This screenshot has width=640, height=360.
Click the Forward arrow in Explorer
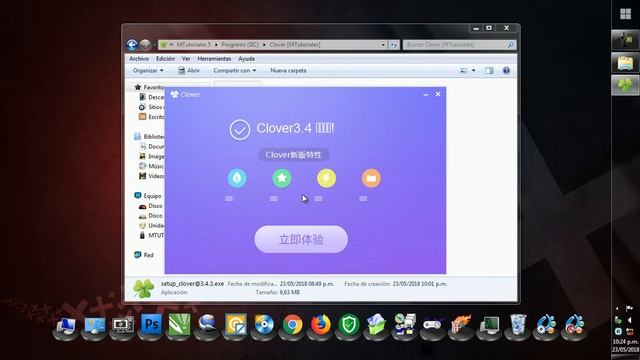[x=145, y=44]
